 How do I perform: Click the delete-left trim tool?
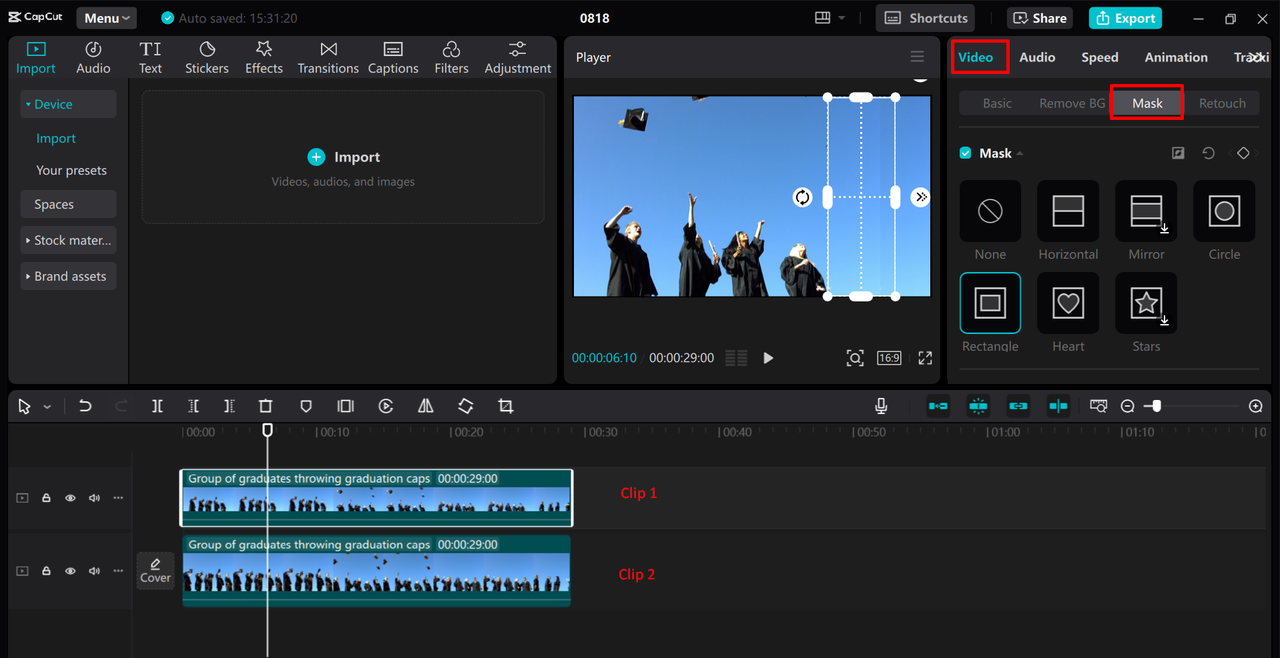coord(193,406)
